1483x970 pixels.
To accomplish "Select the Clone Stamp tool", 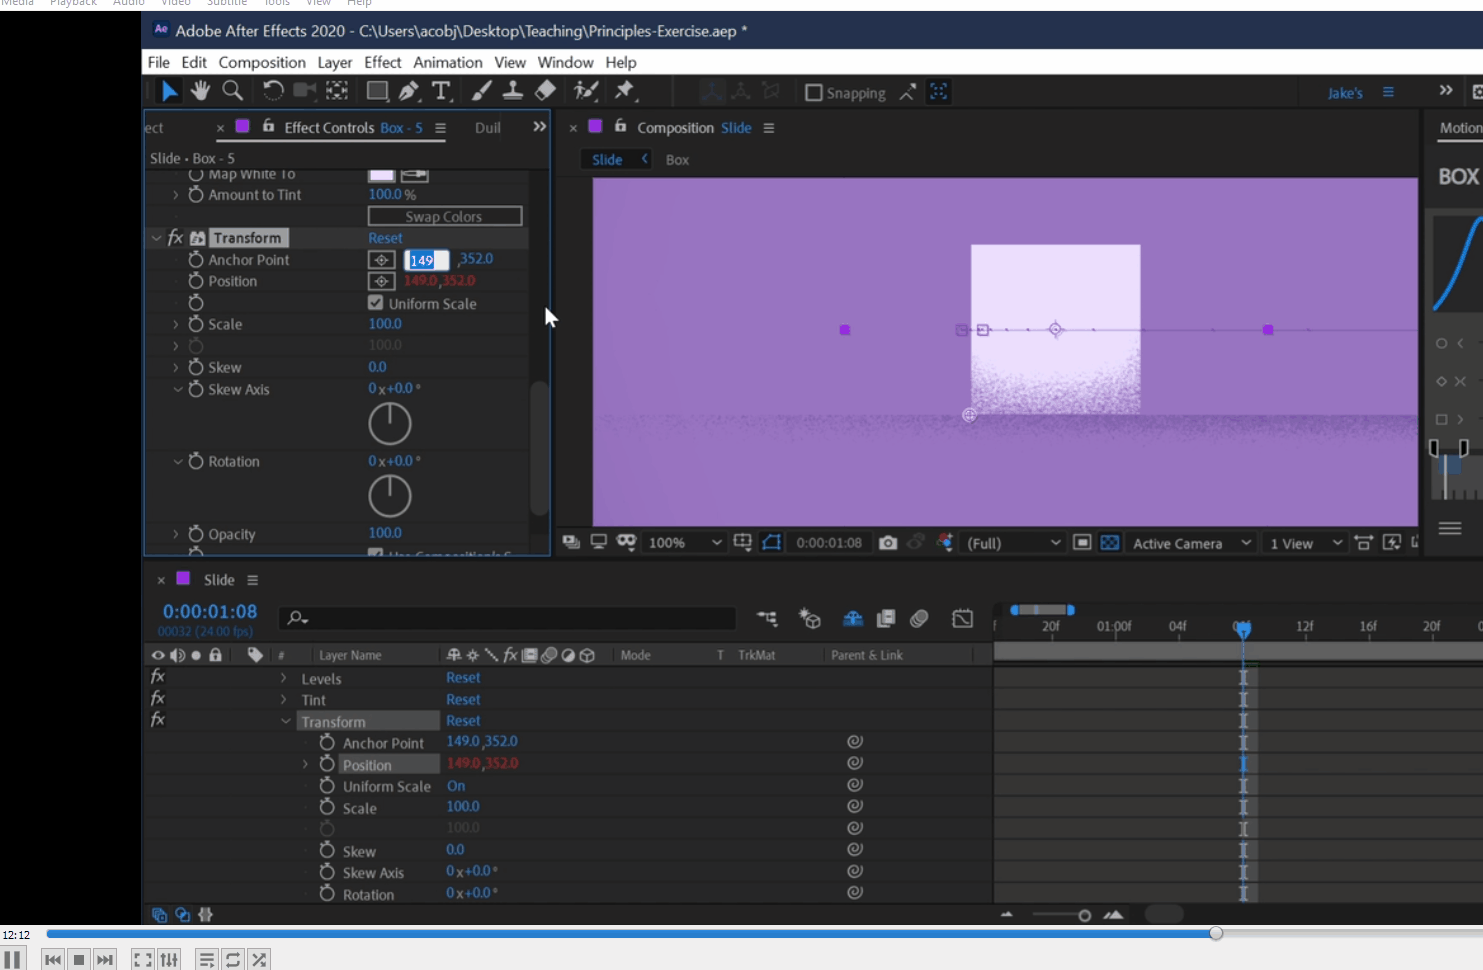I will [x=513, y=91].
